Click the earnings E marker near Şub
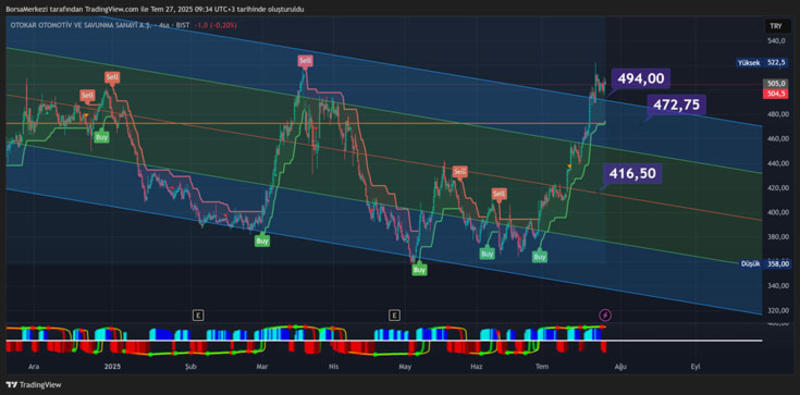The width and height of the screenshot is (800, 395). point(198,315)
